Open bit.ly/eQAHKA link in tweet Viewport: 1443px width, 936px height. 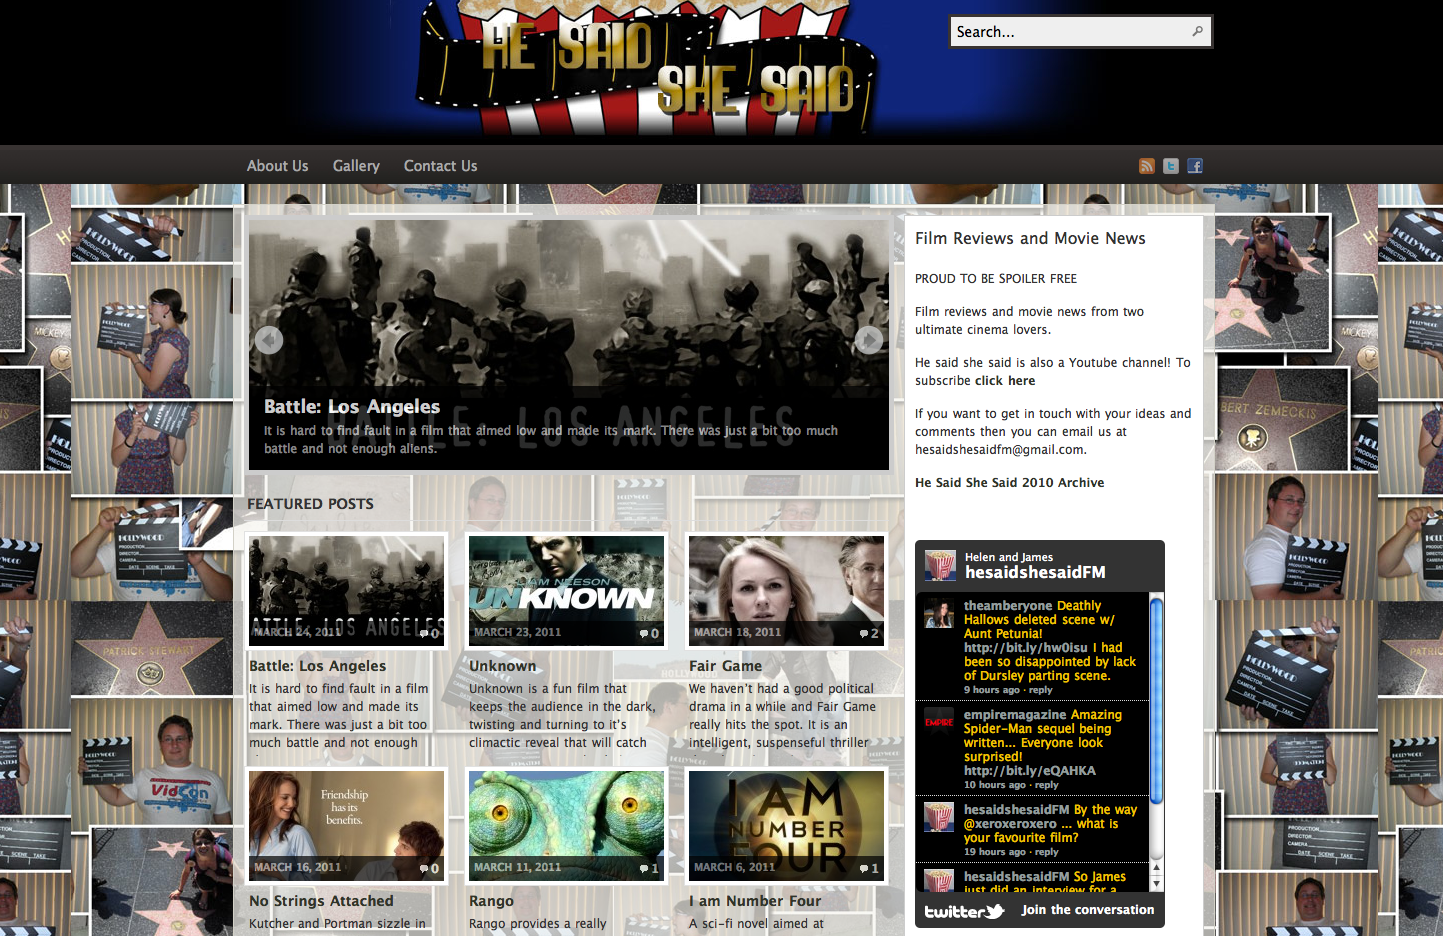(1029, 771)
